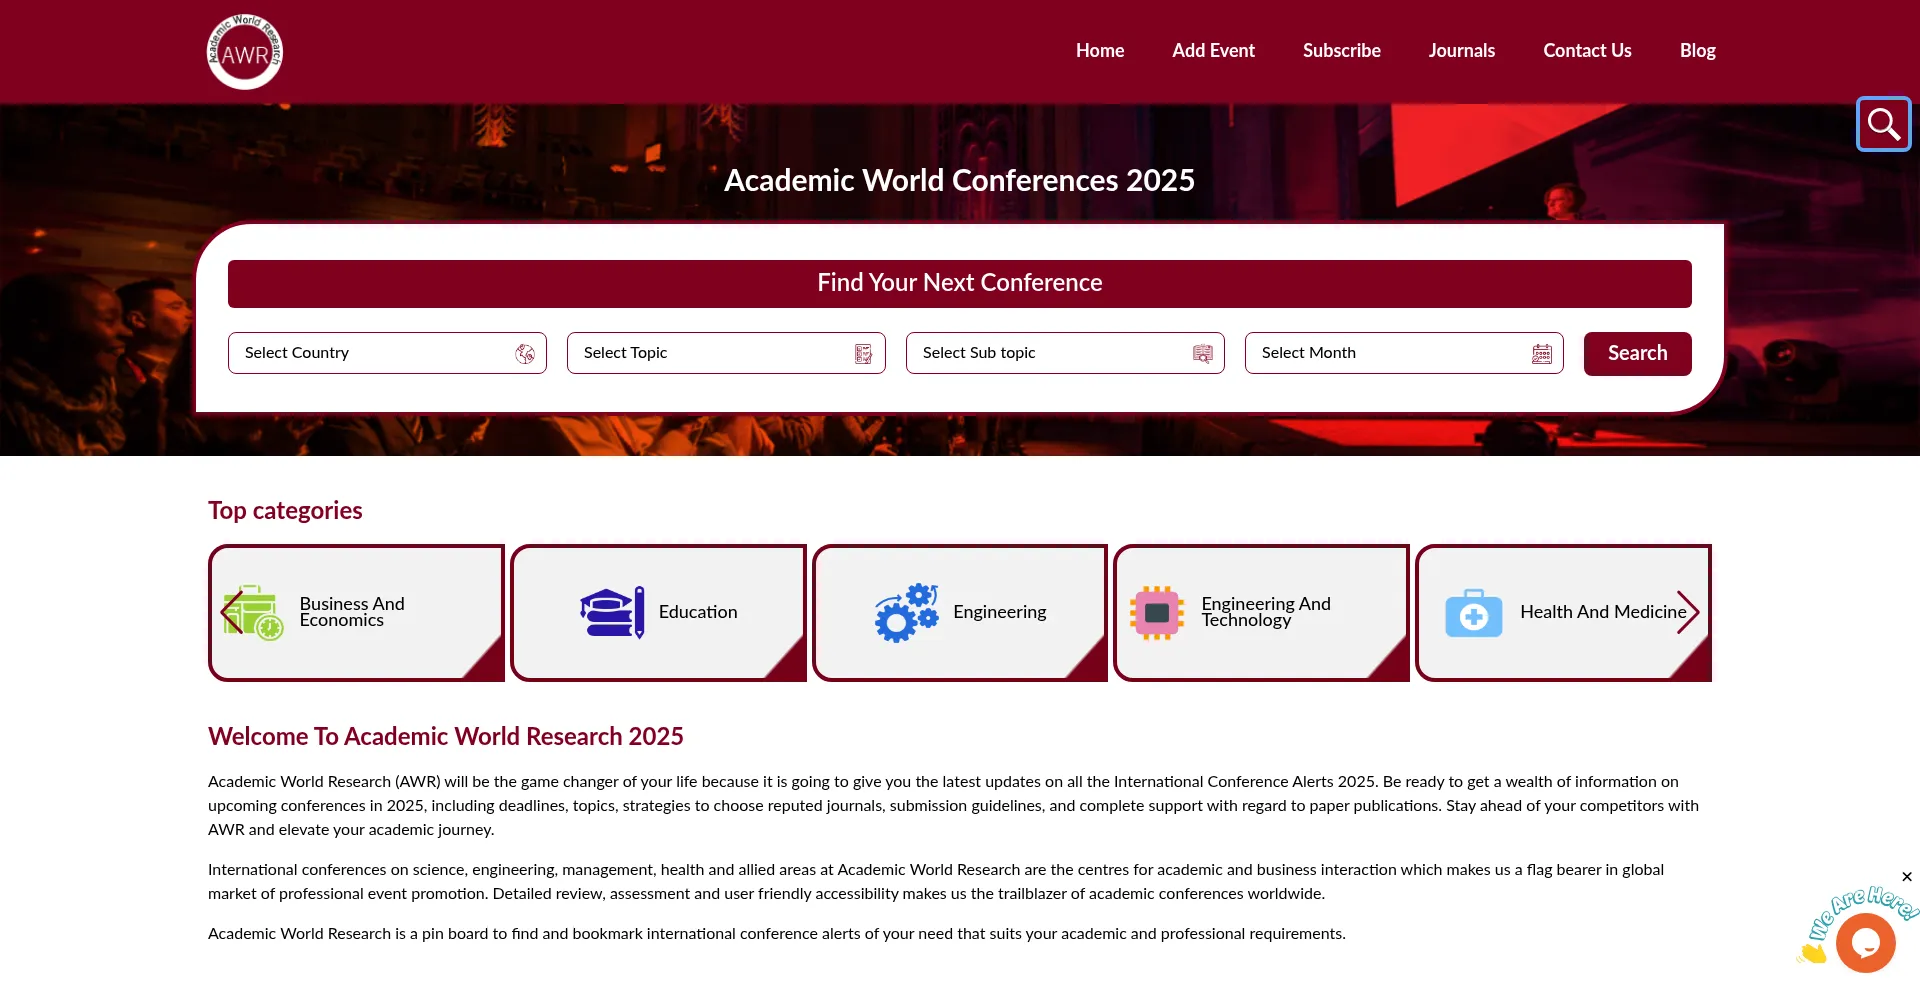Viewport: 1920px width, 993px height.
Task: Click the Engineering And Technology chip icon
Action: (x=1157, y=612)
